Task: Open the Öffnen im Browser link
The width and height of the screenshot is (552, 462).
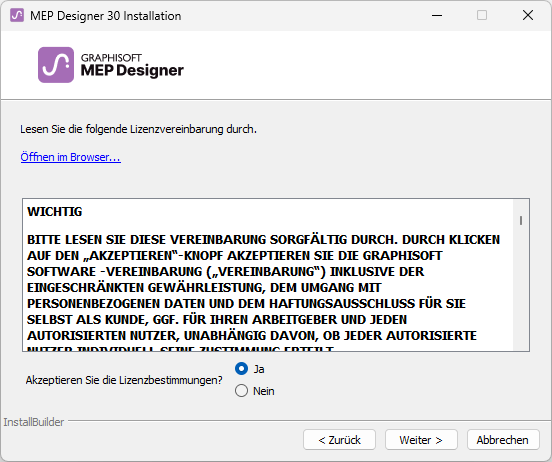Action: (x=70, y=157)
